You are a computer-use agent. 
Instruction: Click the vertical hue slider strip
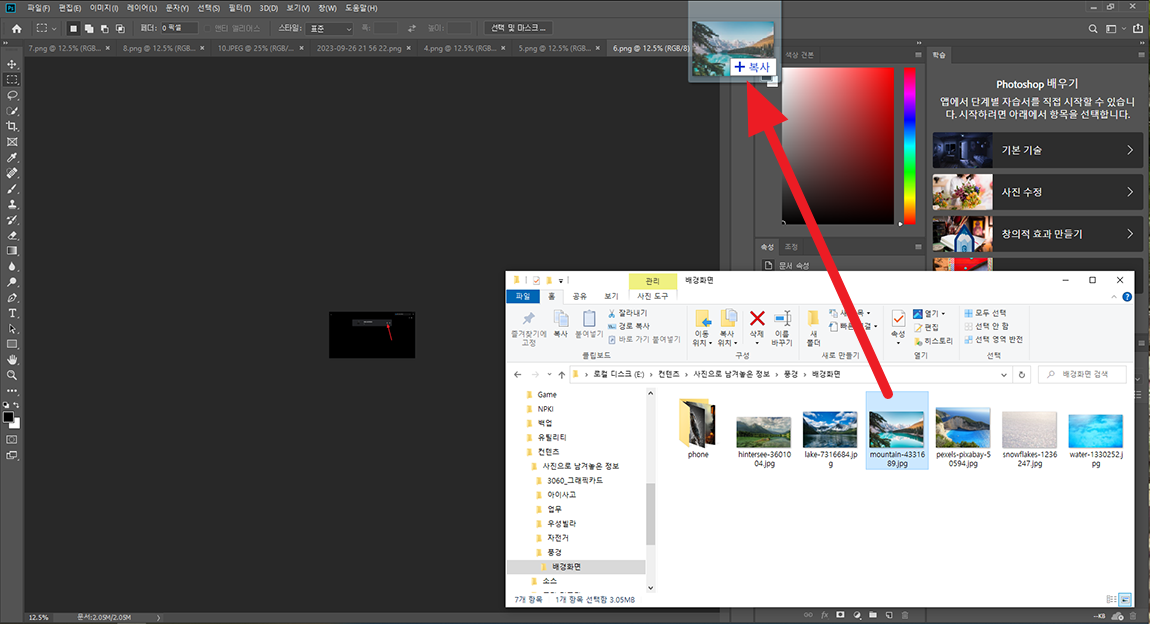click(909, 146)
